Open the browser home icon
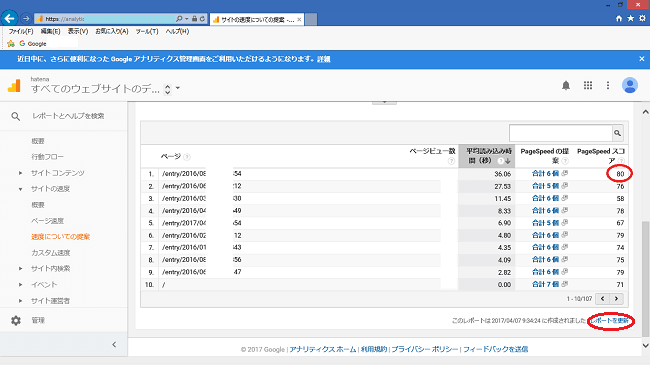Image resolution: width=650 pixels, height=365 pixels. point(619,18)
